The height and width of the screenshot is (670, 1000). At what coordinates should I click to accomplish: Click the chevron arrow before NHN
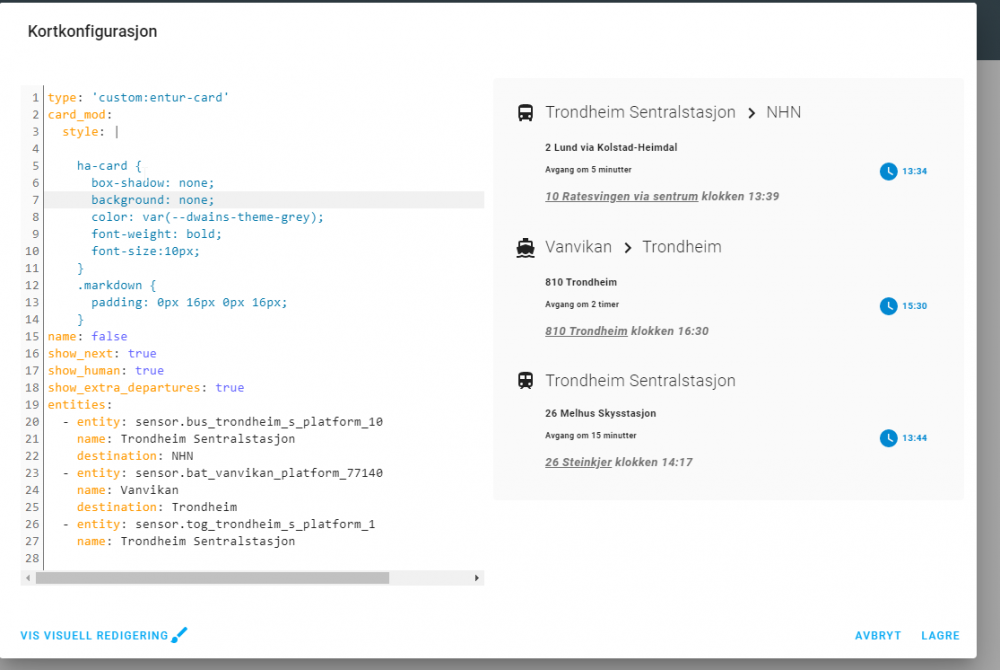[751, 113]
